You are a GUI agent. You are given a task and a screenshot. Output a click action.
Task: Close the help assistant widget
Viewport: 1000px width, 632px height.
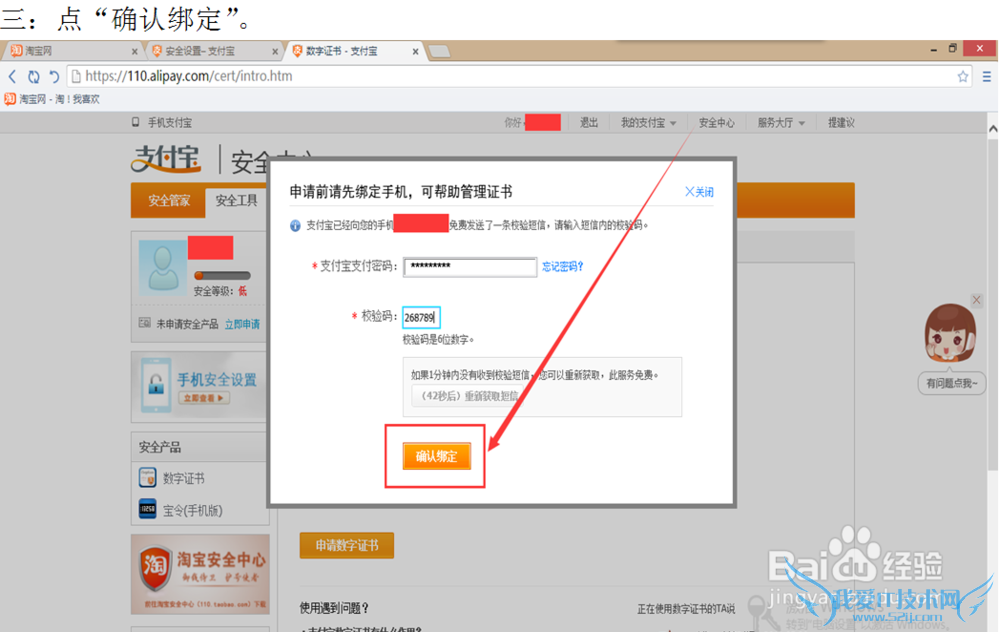click(976, 300)
